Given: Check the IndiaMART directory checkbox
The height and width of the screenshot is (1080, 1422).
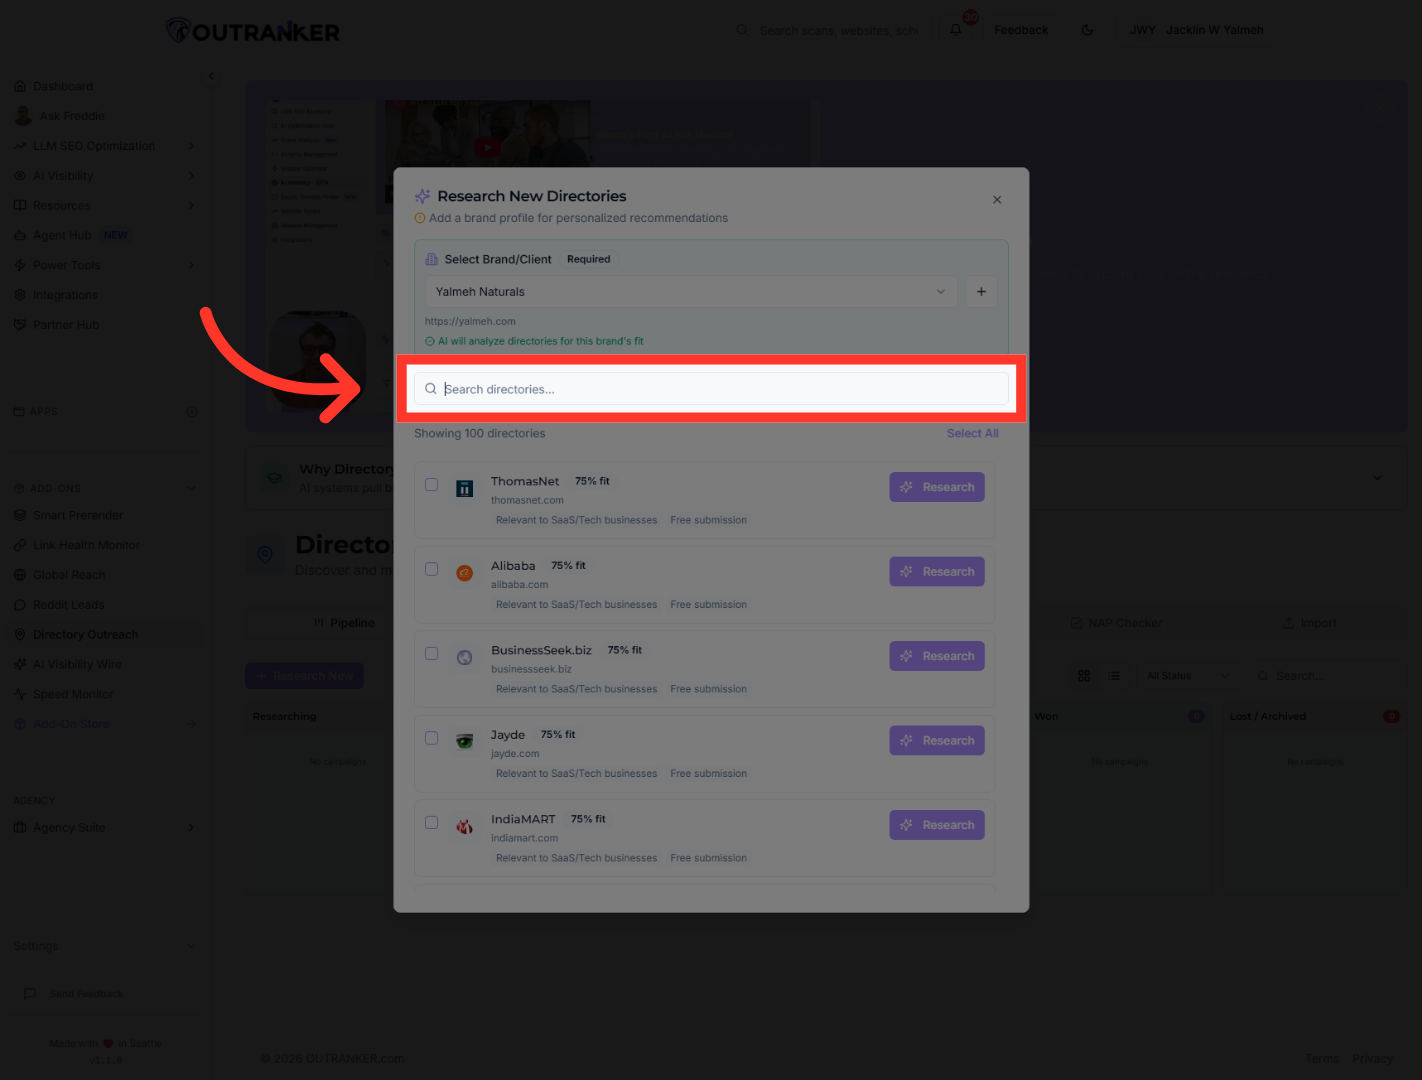Looking at the screenshot, I should [431, 822].
